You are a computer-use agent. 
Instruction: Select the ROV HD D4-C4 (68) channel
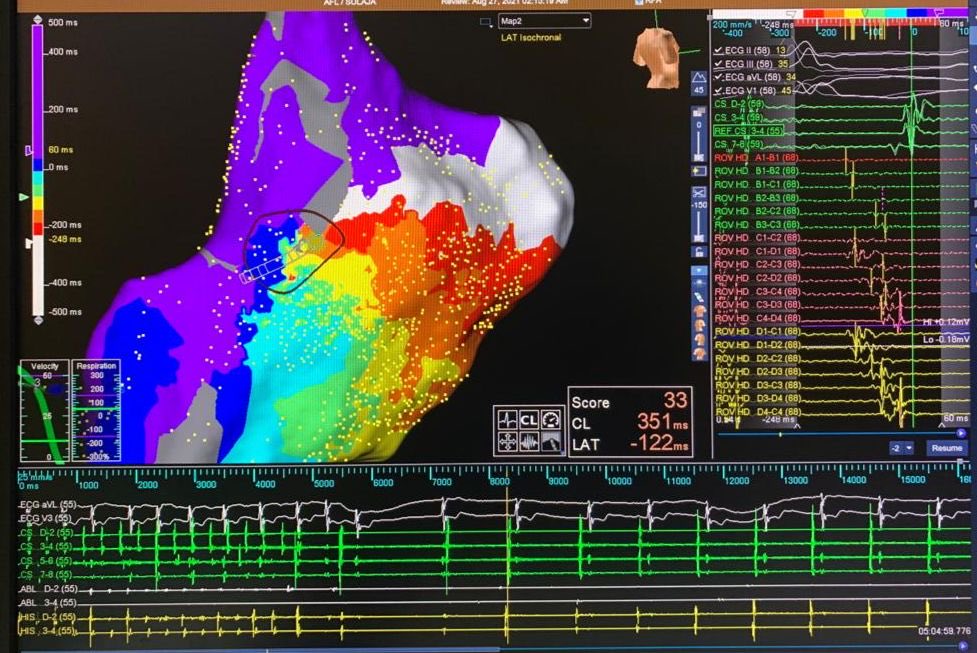(x=756, y=412)
